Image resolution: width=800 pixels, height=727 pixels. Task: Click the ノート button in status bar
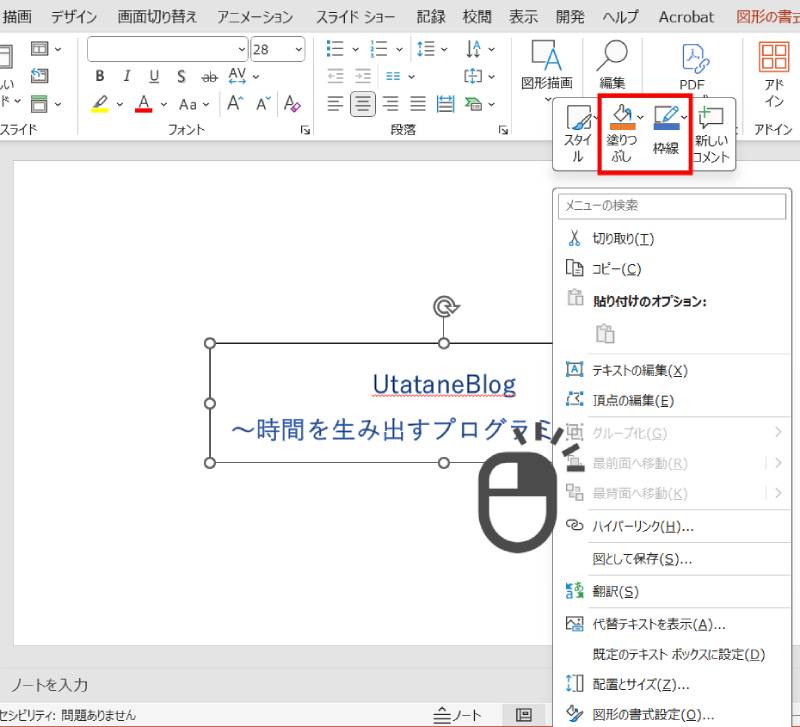click(x=458, y=715)
